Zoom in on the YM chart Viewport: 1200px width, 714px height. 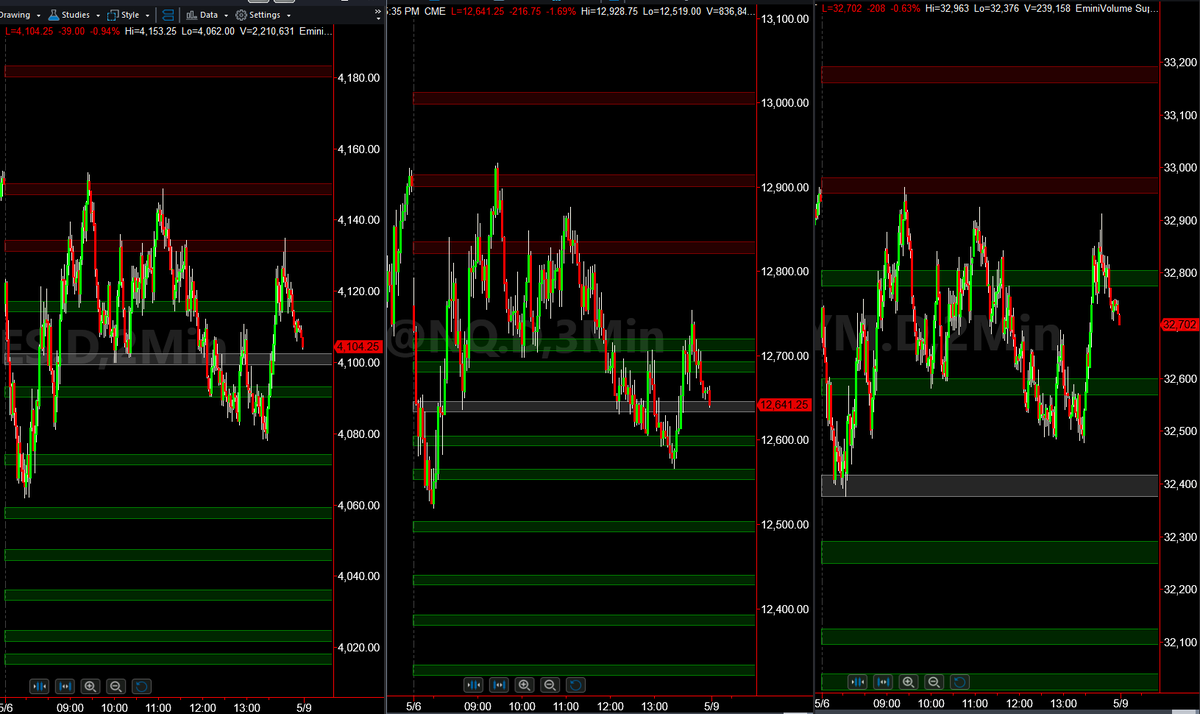pos(908,682)
